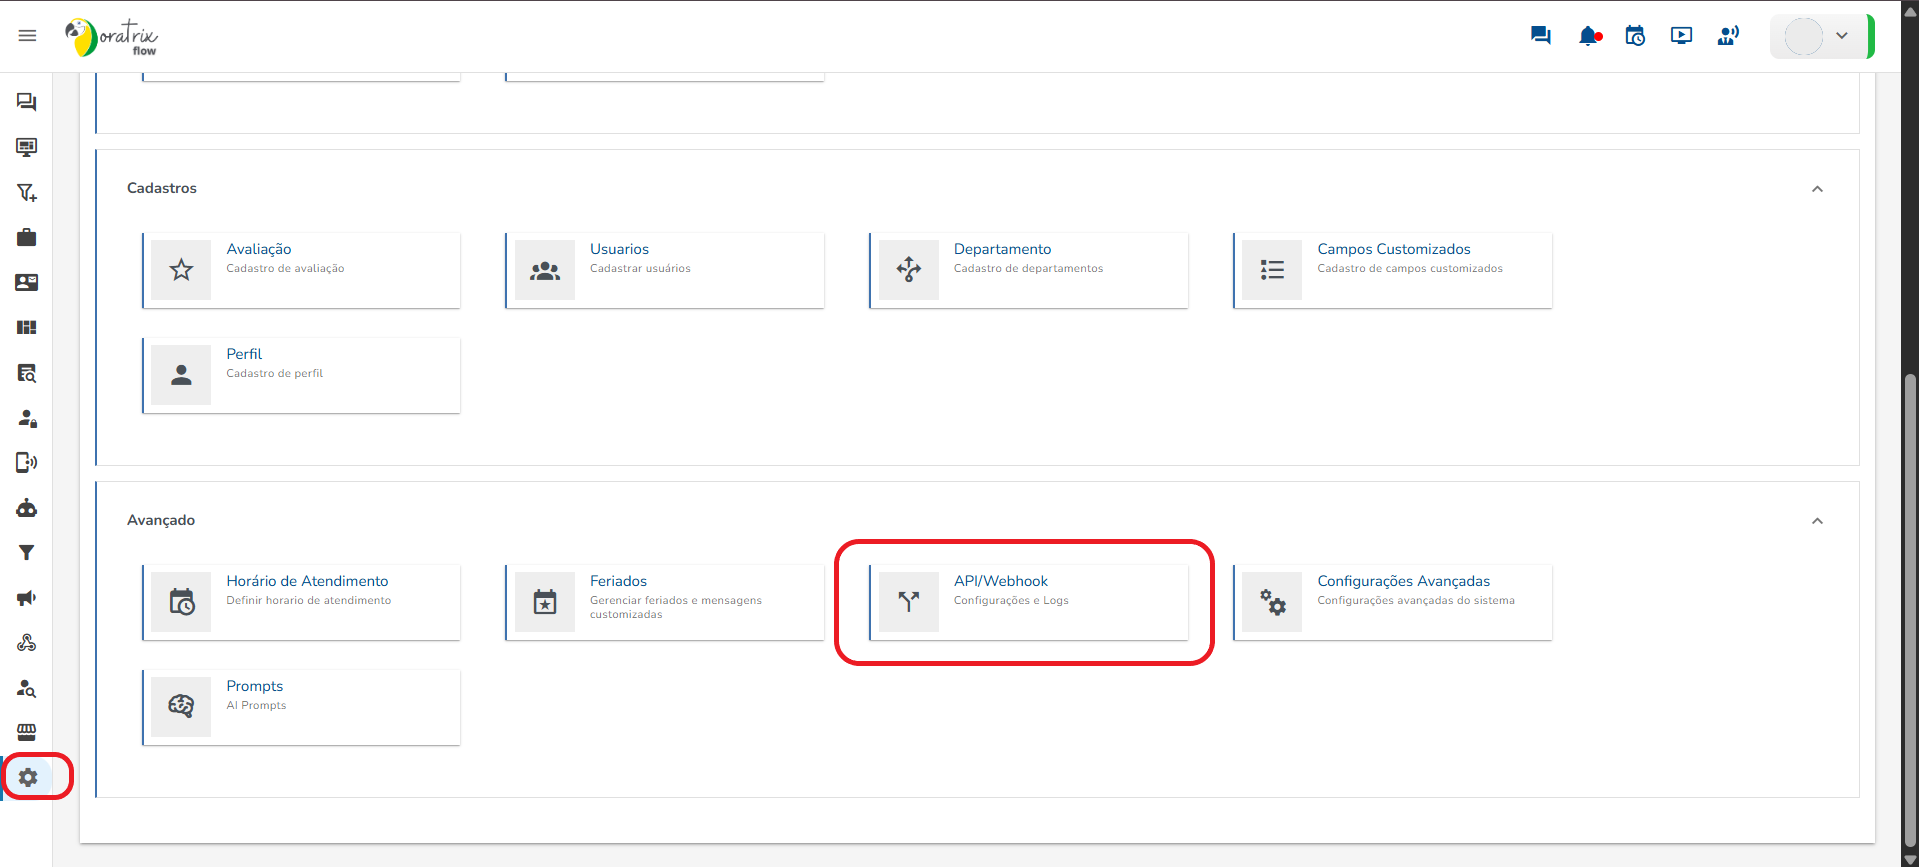Collapse the Avançado section
1919x867 pixels.
point(1817,521)
